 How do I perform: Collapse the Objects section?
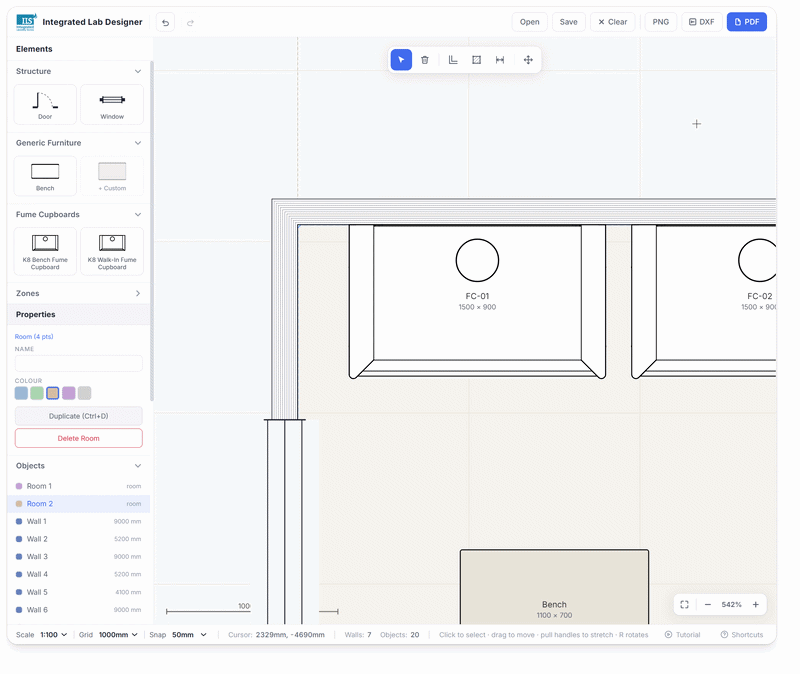[138, 466]
